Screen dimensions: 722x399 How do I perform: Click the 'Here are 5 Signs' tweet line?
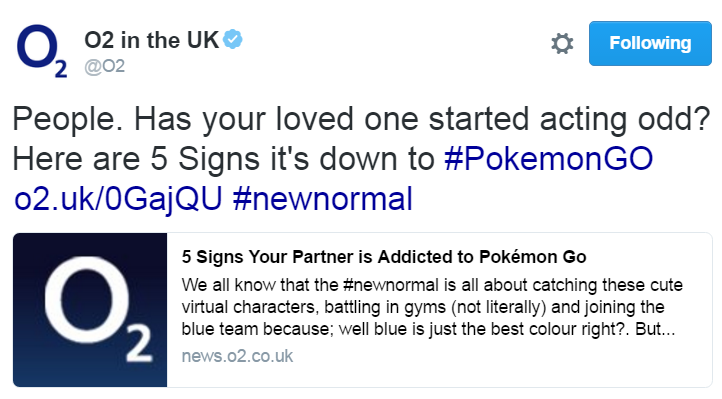pos(223,159)
